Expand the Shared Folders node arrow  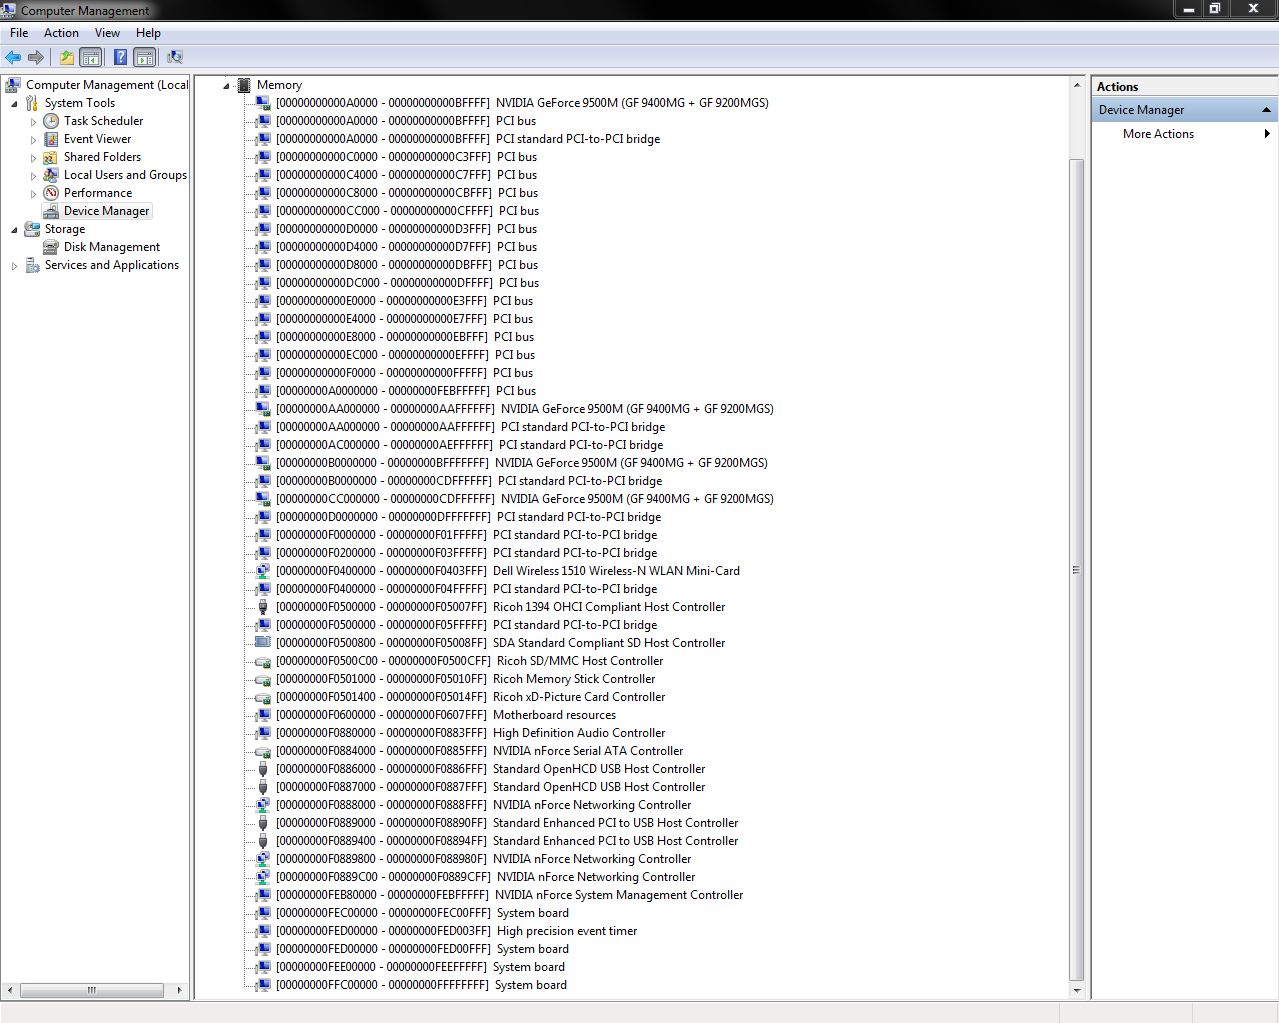(x=33, y=157)
